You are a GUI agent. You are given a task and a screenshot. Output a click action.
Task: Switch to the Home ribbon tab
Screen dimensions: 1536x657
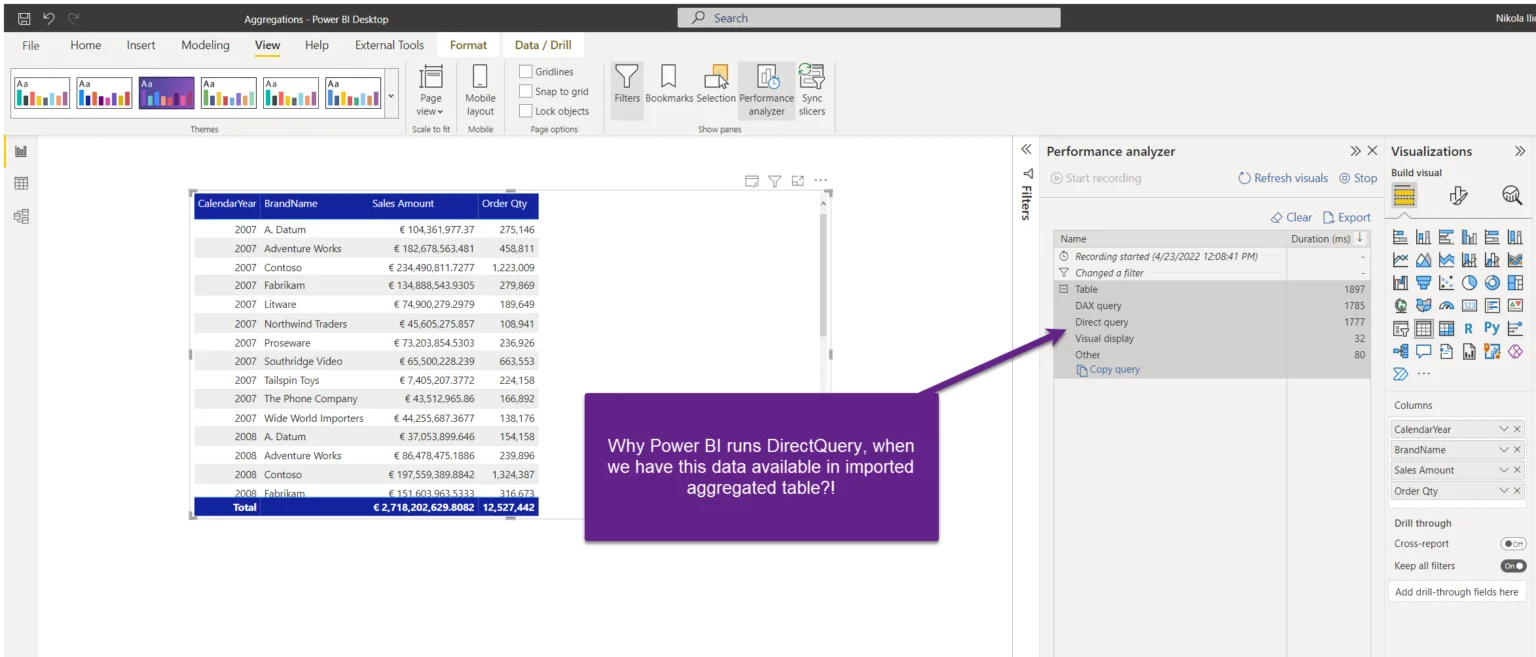click(86, 45)
